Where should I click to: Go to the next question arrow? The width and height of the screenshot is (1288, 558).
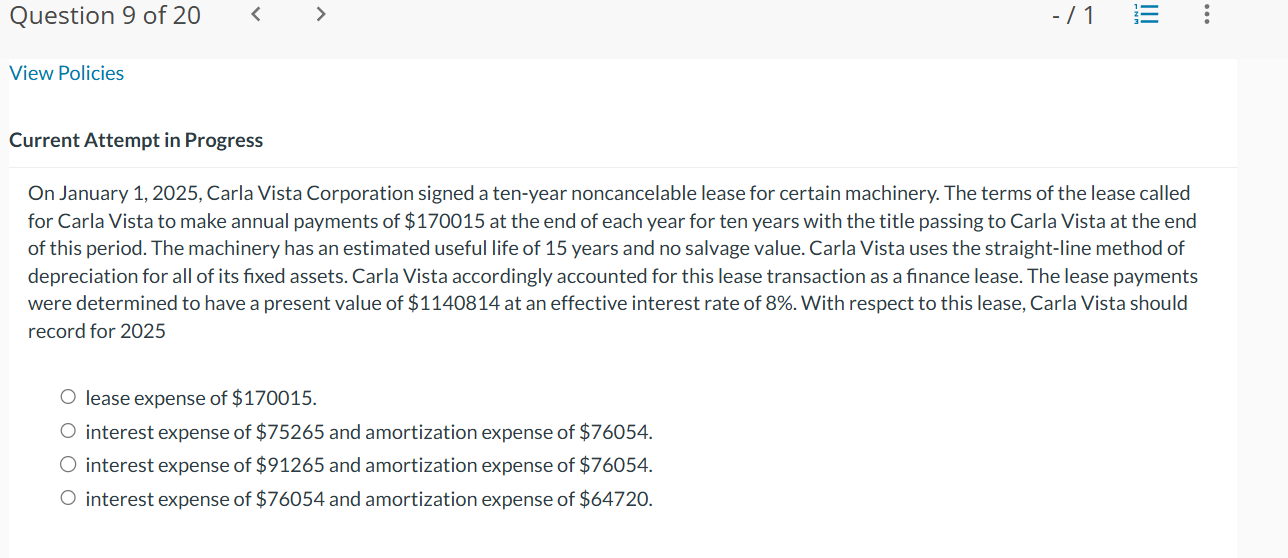(320, 15)
